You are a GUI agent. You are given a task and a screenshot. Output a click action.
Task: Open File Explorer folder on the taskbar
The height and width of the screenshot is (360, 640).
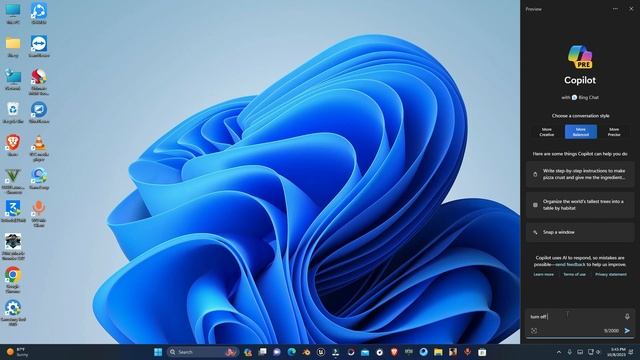click(438, 352)
